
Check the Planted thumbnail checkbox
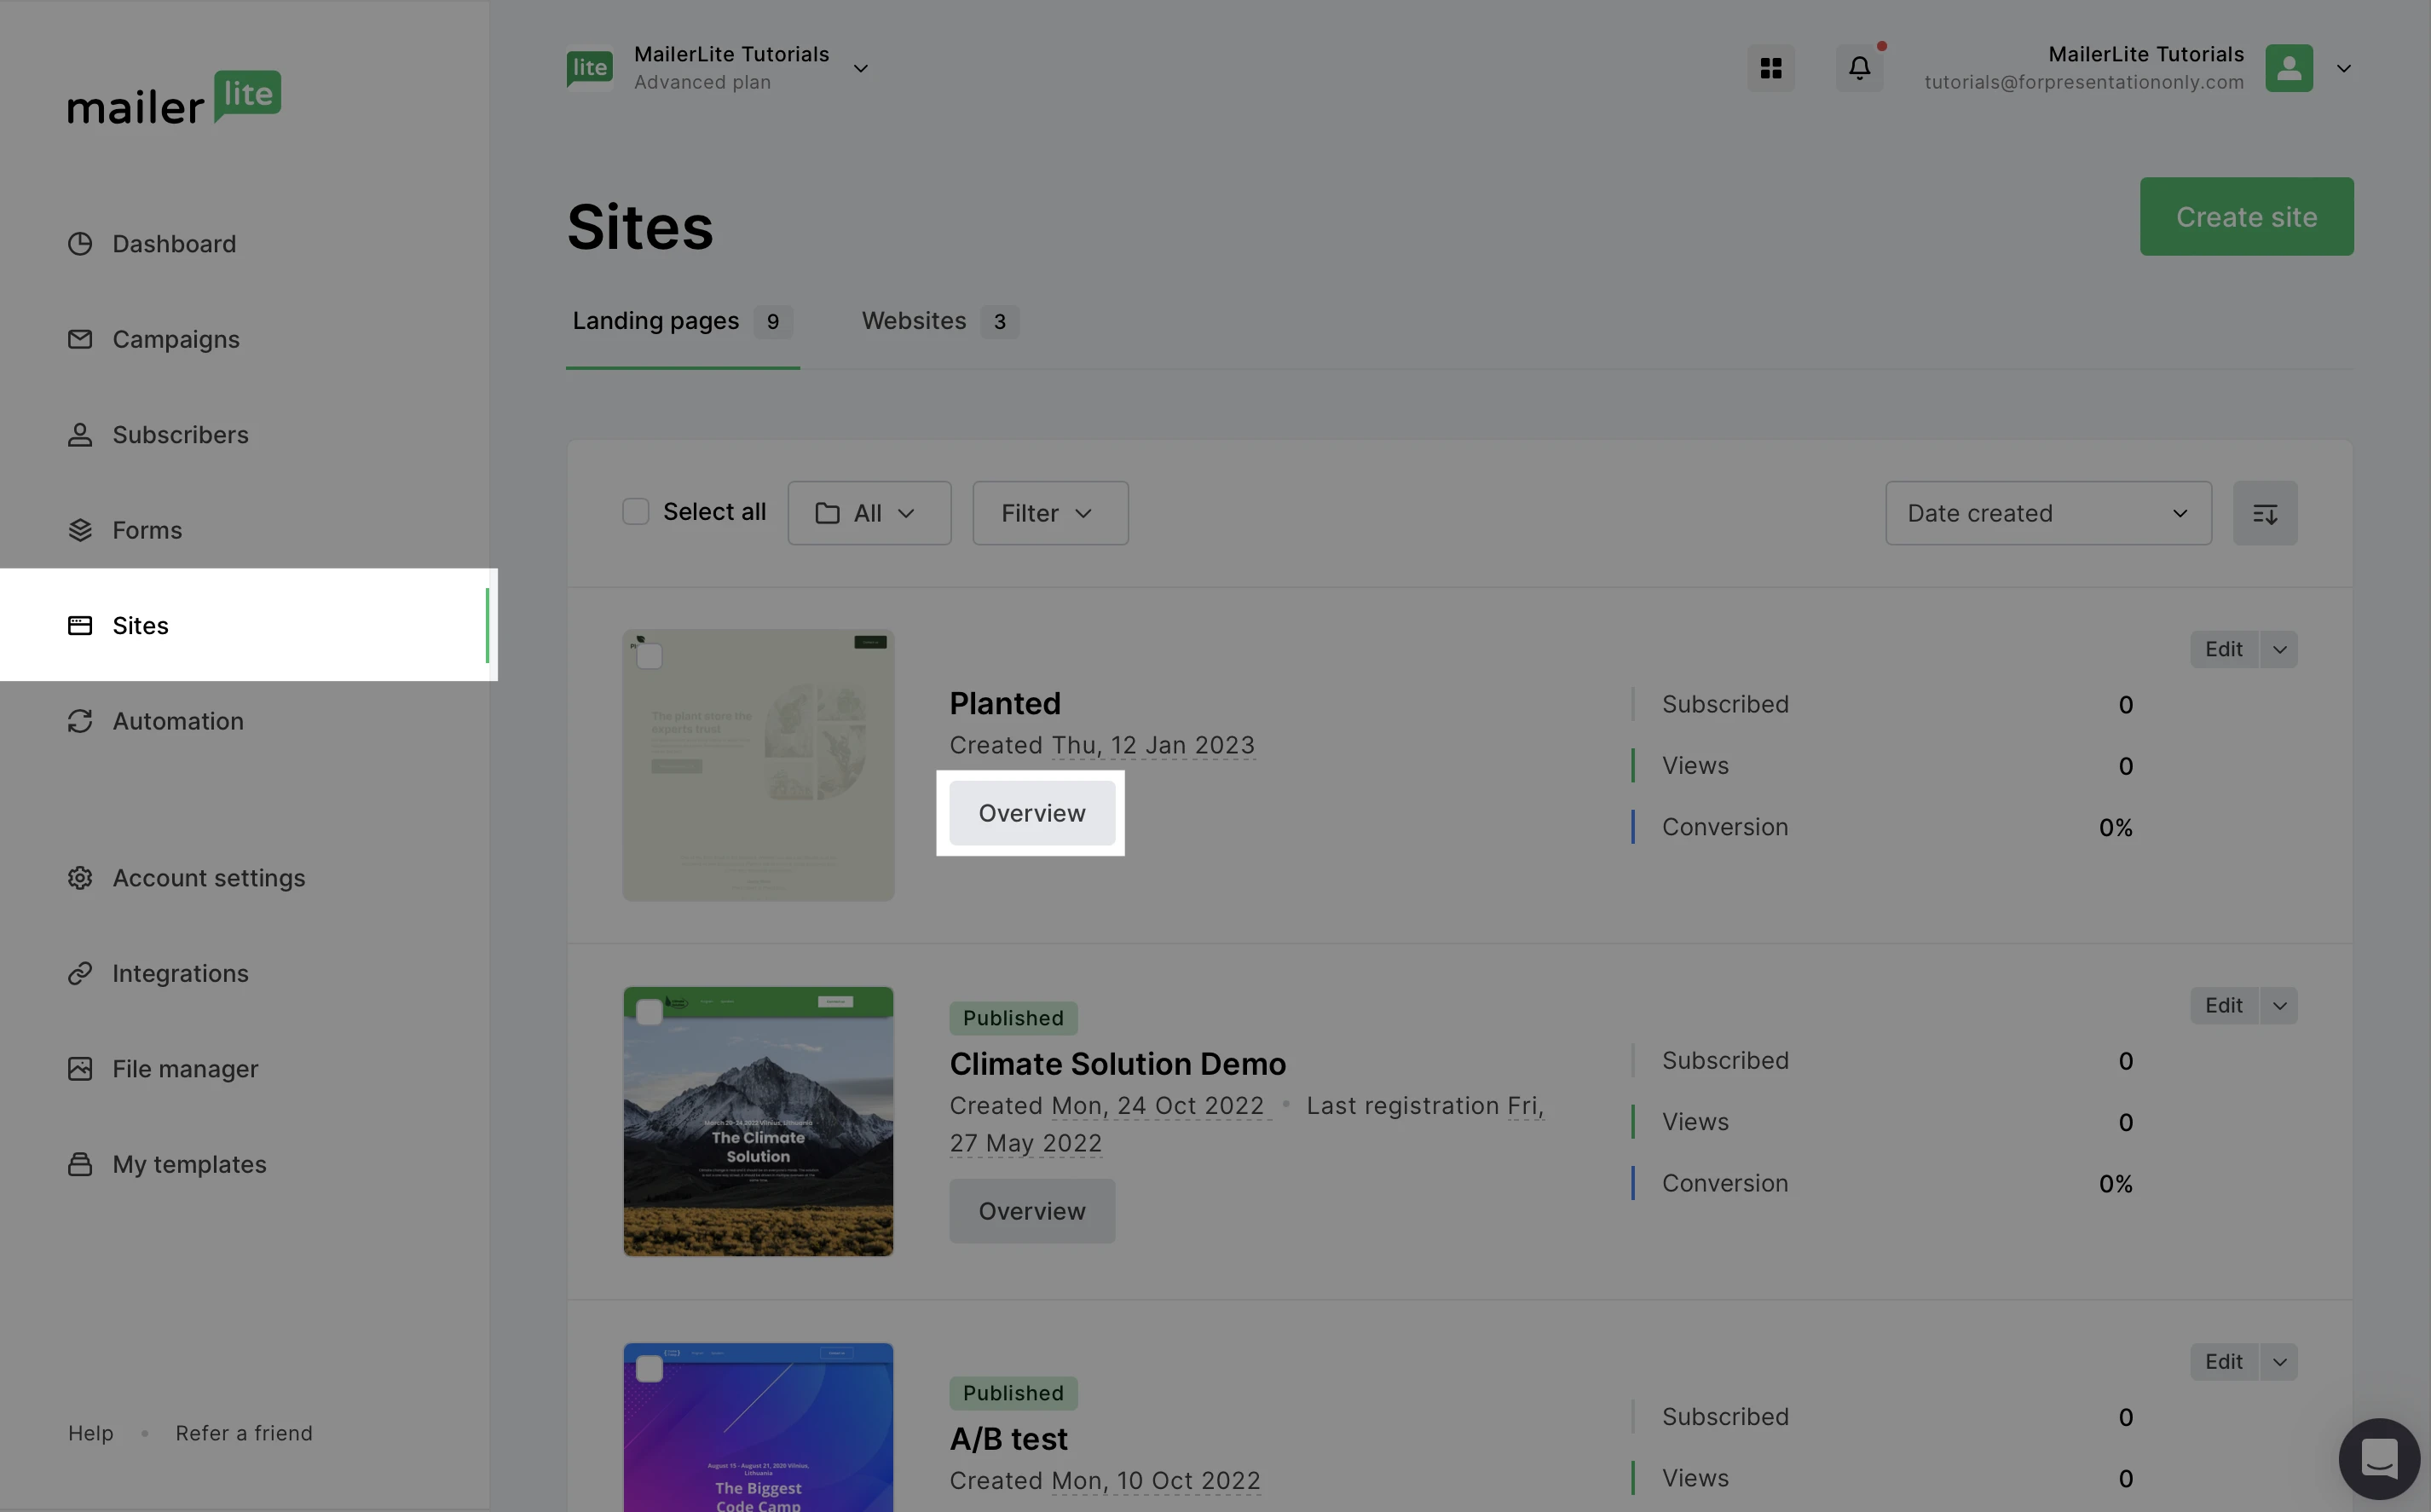pyautogui.click(x=650, y=657)
